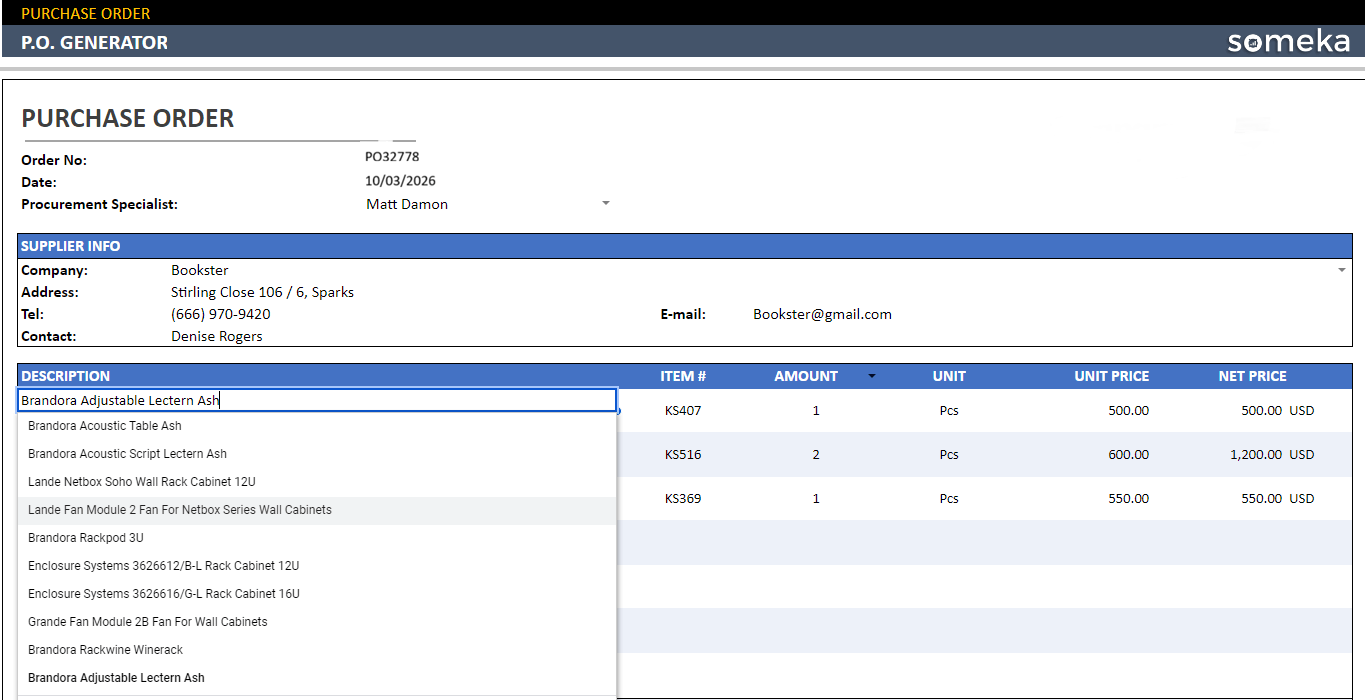This screenshot has height=700, width=1365.
Task: Select Brandora Acoustic Table Ash from list
Action: (105, 426)
